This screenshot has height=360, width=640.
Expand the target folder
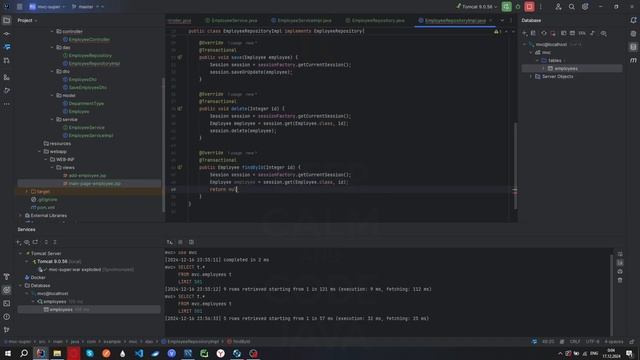click(27, 191)
